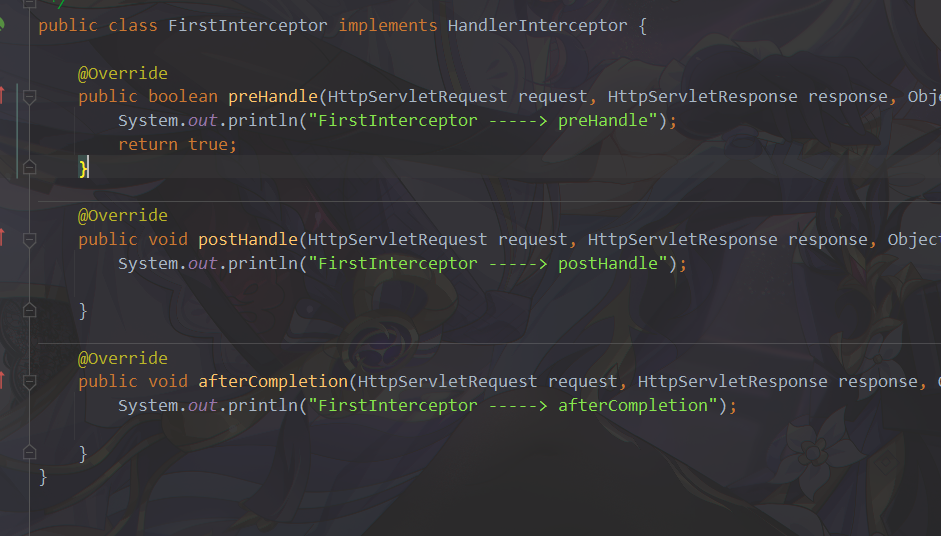Click the fold end marker at afterCompletion closing brace
The image size is (941, 536).
(x=29, y=453)
